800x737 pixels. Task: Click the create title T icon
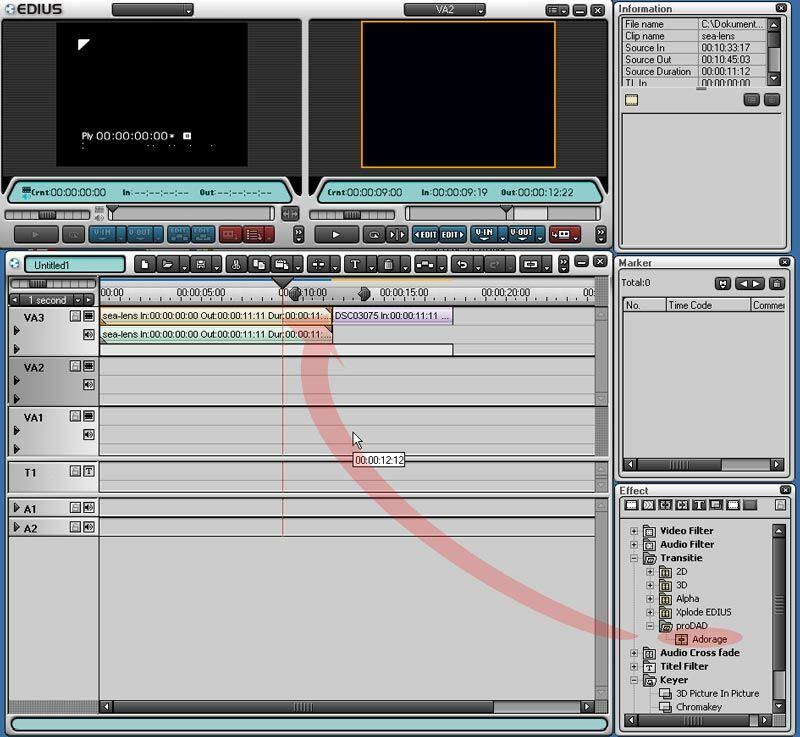point(355,264)
